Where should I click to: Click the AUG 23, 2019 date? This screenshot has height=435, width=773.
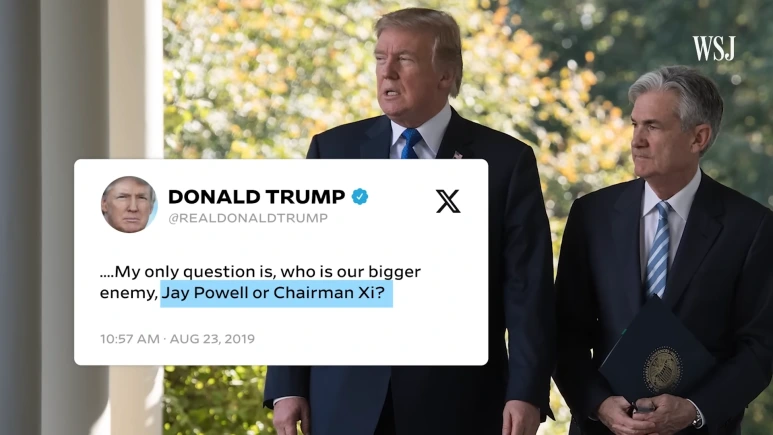click(x=212, y=339)
